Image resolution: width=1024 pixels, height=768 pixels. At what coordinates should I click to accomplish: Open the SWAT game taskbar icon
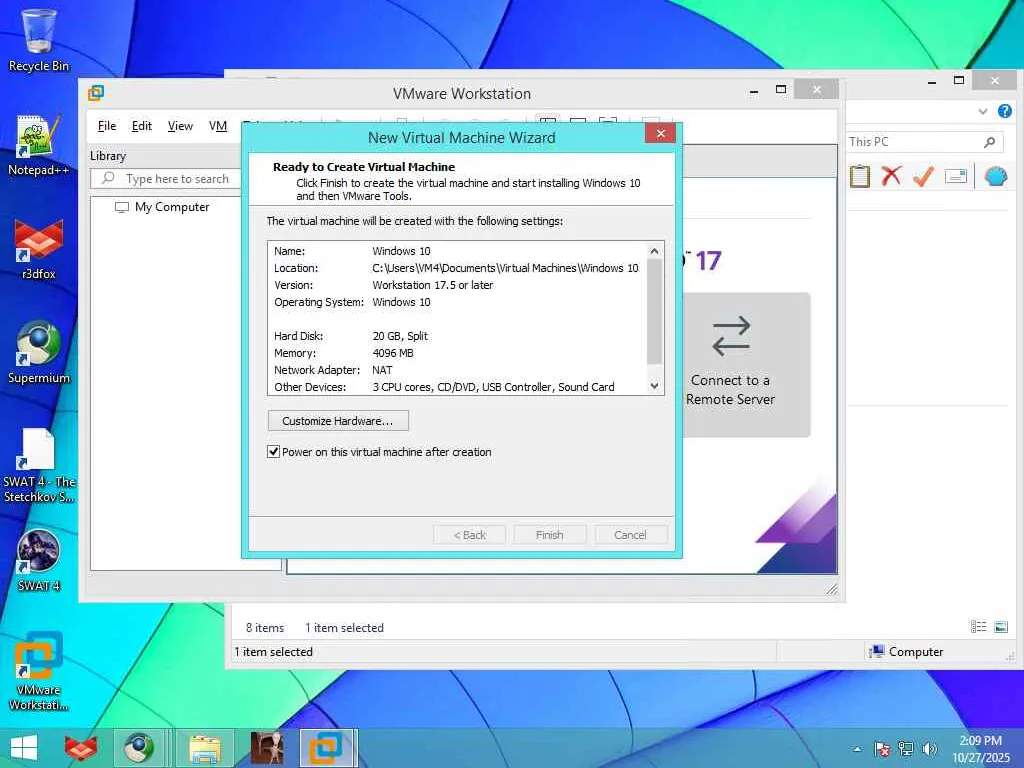click(x=267, y=748)
